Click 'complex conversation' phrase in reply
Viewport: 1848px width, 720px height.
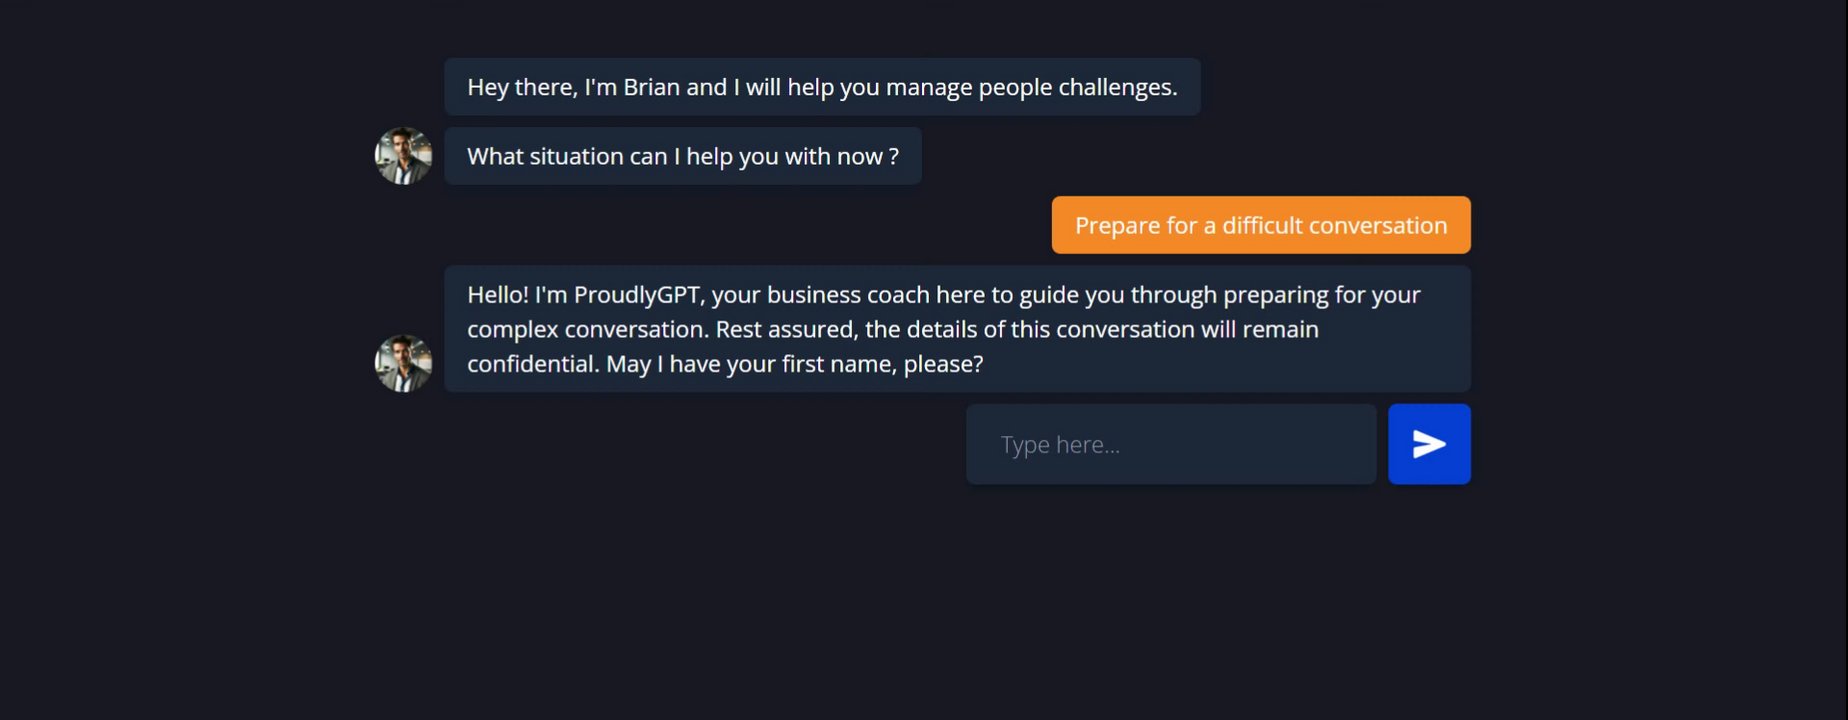[585, 329]
